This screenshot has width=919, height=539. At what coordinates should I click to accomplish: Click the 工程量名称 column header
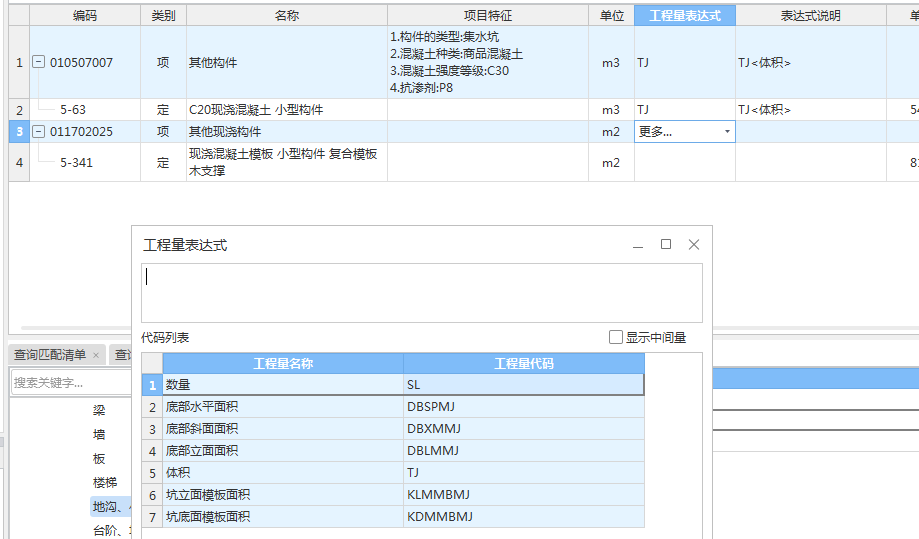pos(283,363)
